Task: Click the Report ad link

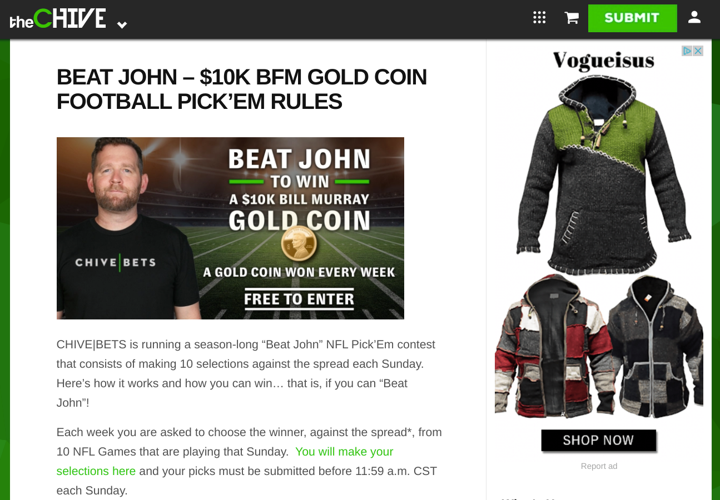Action: pos(599,466)
